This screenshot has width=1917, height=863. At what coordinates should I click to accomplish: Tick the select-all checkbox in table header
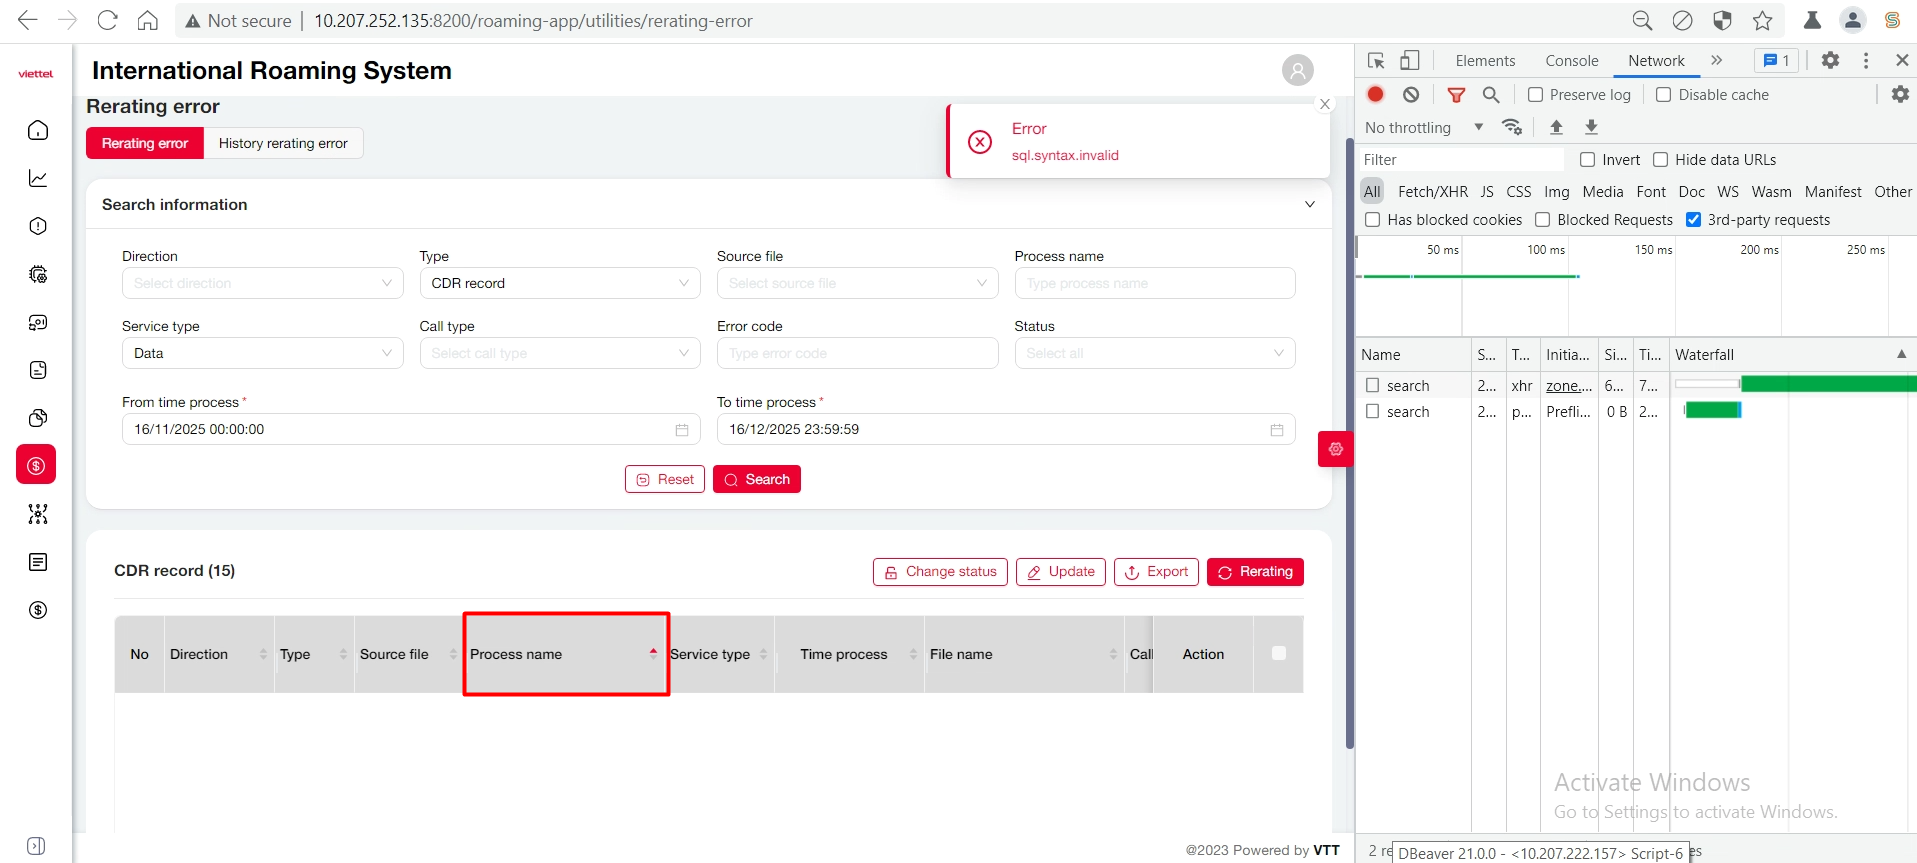1278,653
